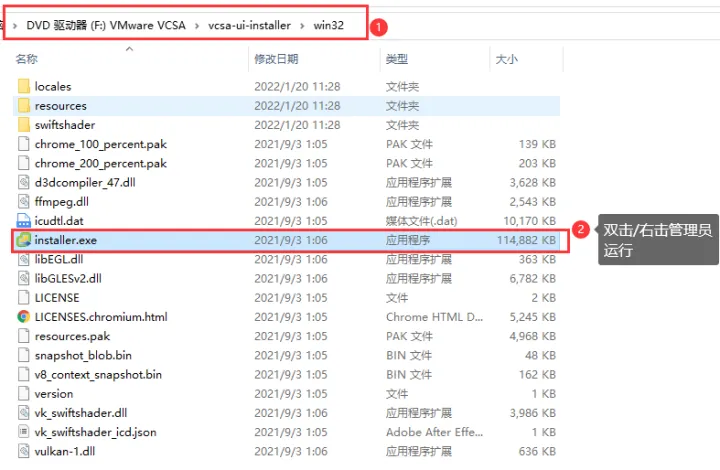This screenshot has height=470, width=720.
Task: Click libGLESv2.dll file icon
Action: pyautogui.click(x=23, y=279)
